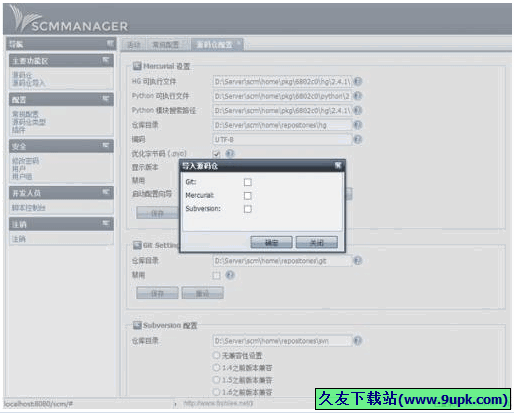Click help icon beside Subversion 仓库目录 field
Viewport: 514px width, 413px height.
tap(358, 341)
